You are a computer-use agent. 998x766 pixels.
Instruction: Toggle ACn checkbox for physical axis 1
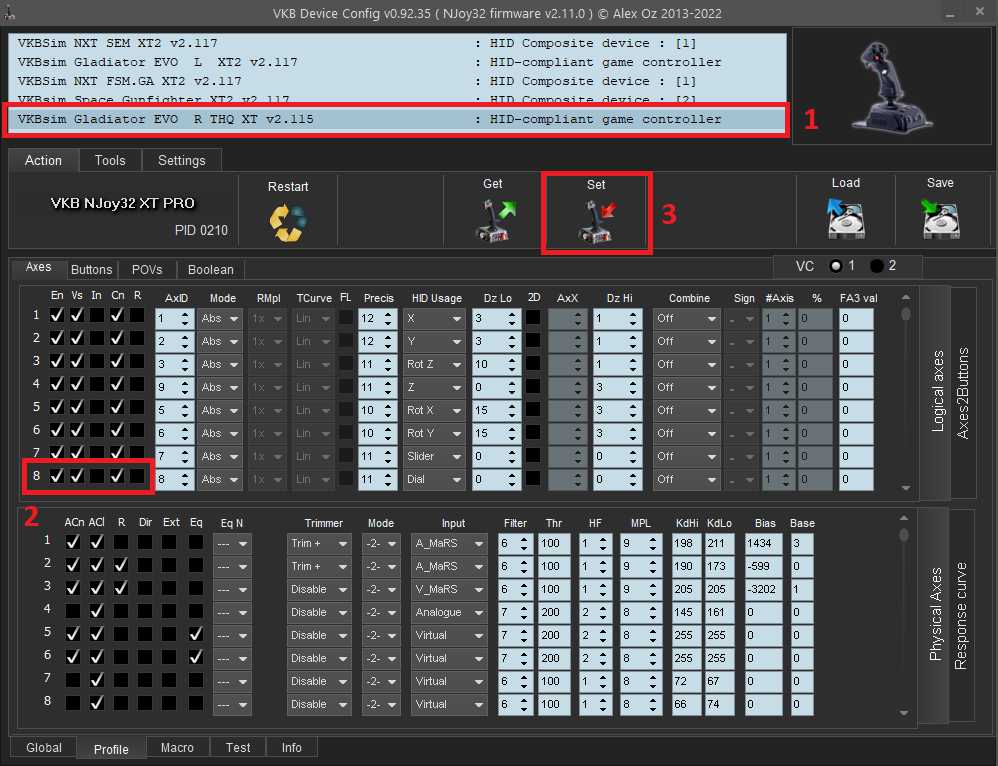coord(73,542)
